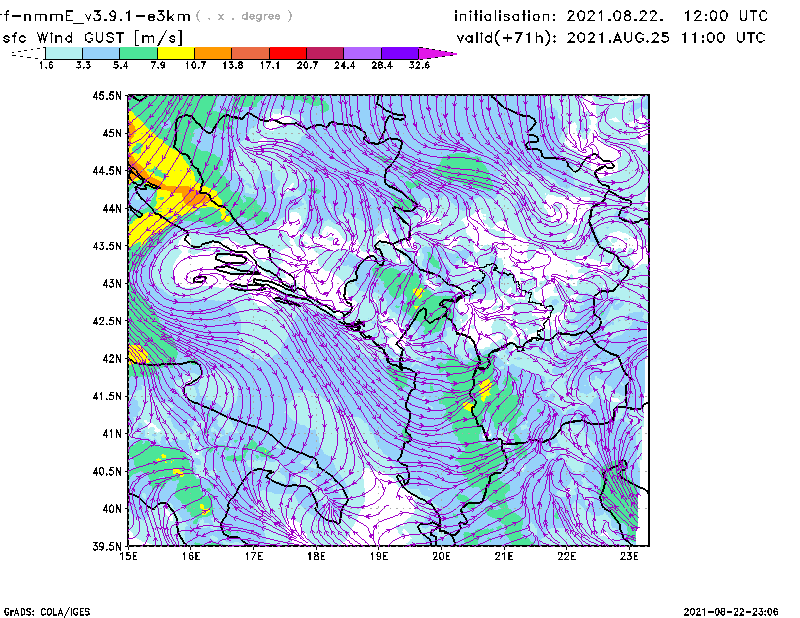Click the red 17.1–20.7 legend swatch
Screen dimensions: 800x618
click(x=288, y=53)
